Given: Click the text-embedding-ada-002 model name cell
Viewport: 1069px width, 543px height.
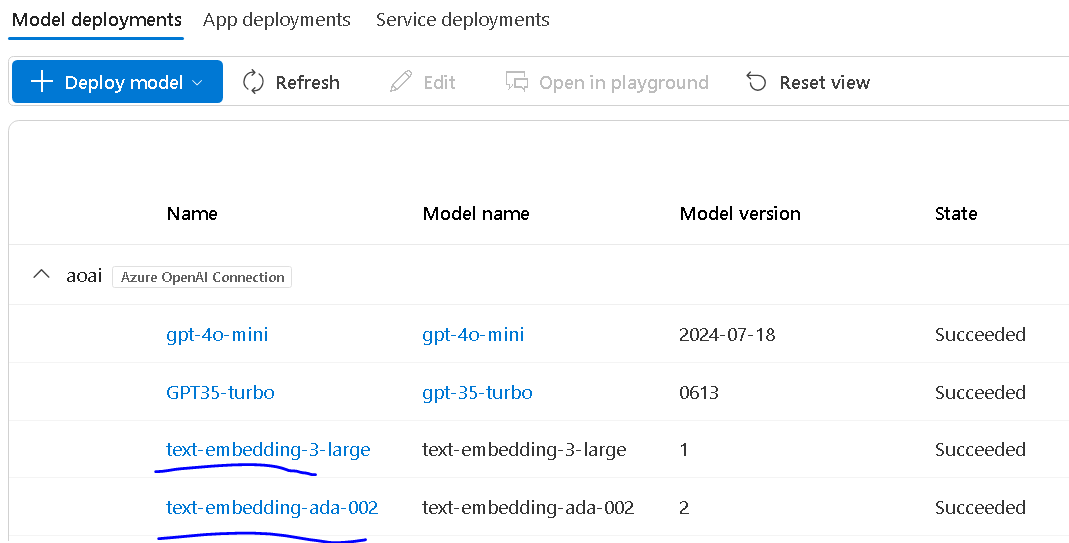Looking at the screenshot, I should pos(528,508).
